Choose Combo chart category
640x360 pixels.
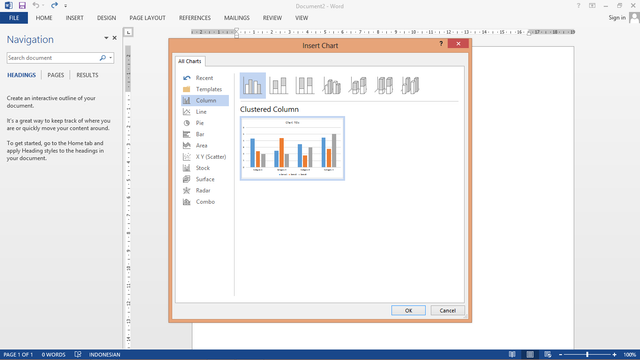pos(204,202)
